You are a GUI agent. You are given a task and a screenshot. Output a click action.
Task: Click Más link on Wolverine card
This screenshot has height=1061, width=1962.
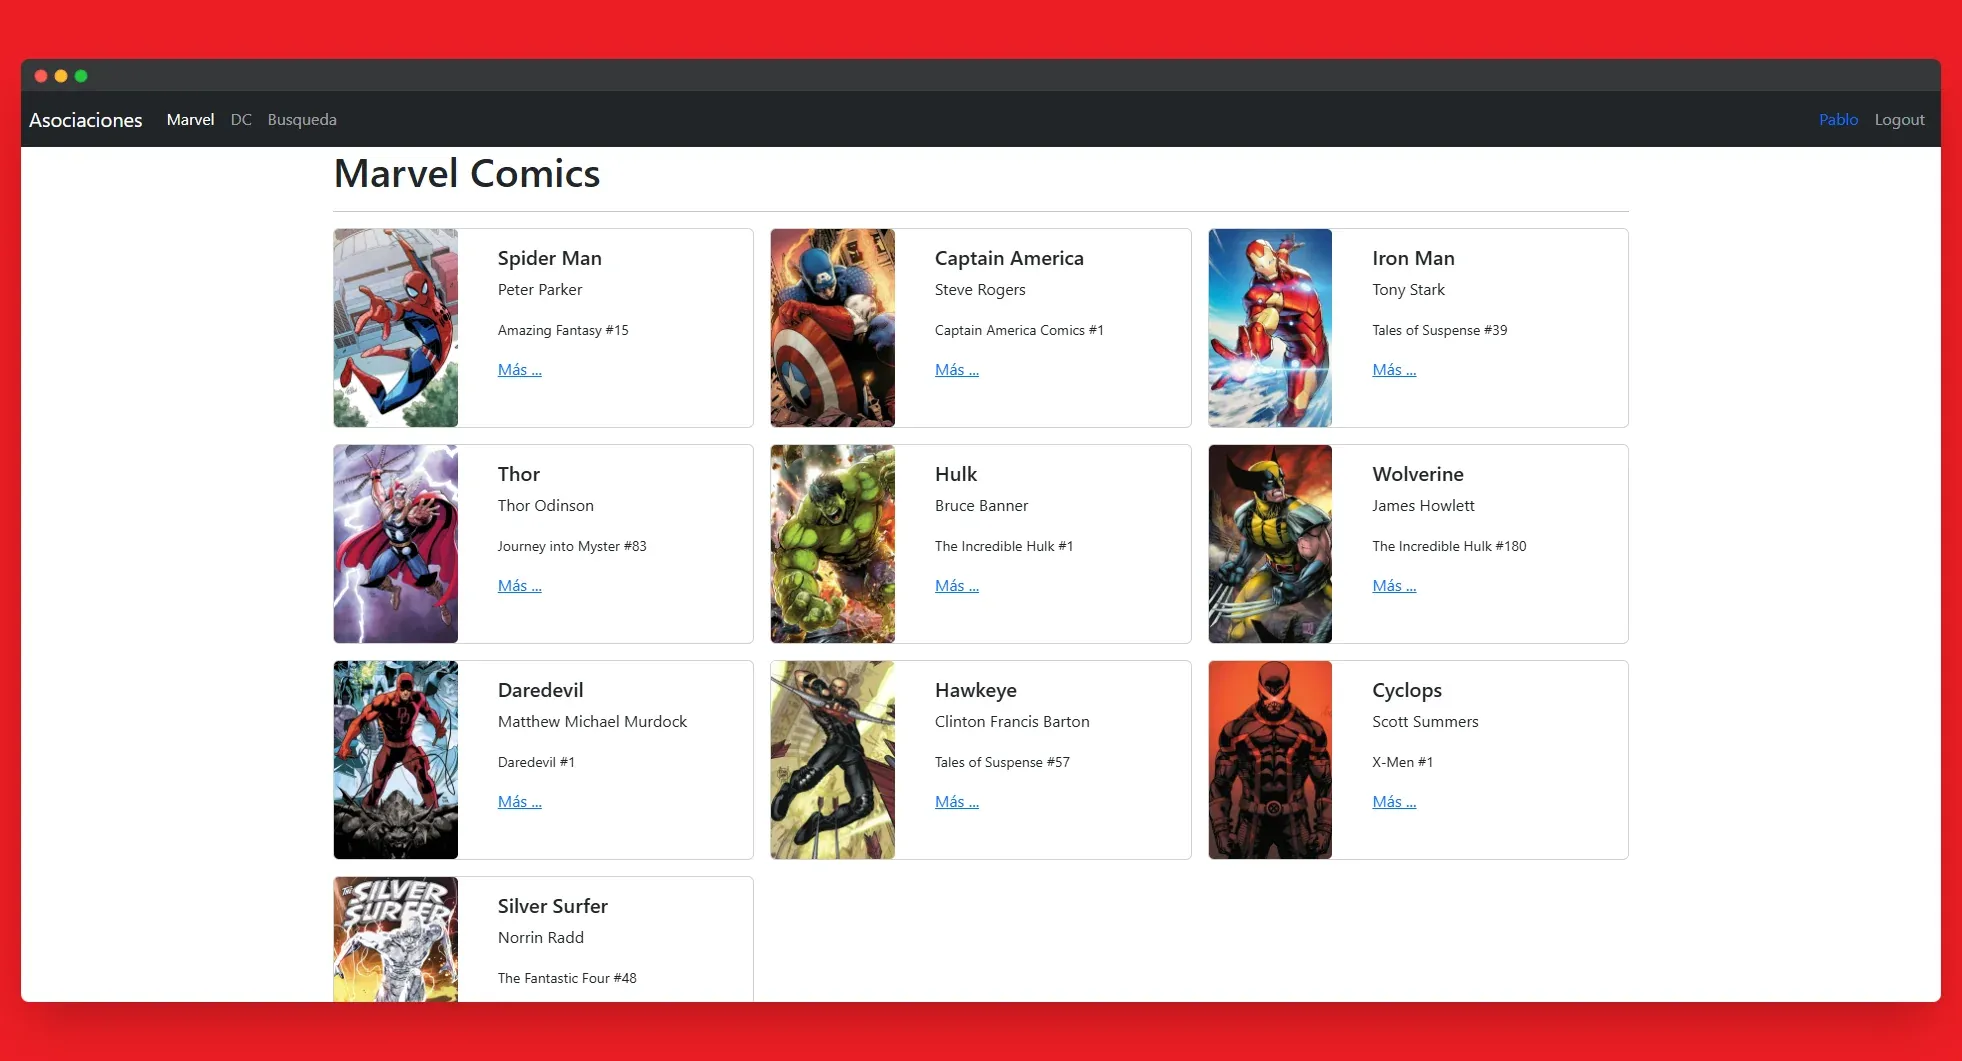click(x=1394, y=586)
